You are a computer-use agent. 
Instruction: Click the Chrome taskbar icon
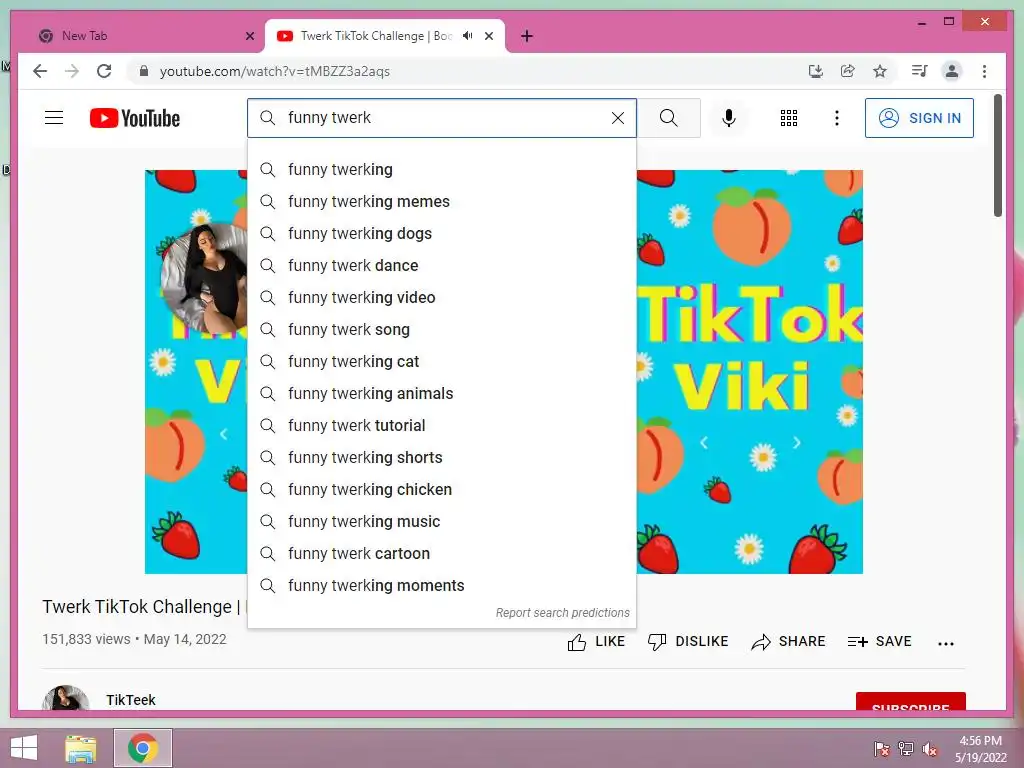(x=143, y=748)
